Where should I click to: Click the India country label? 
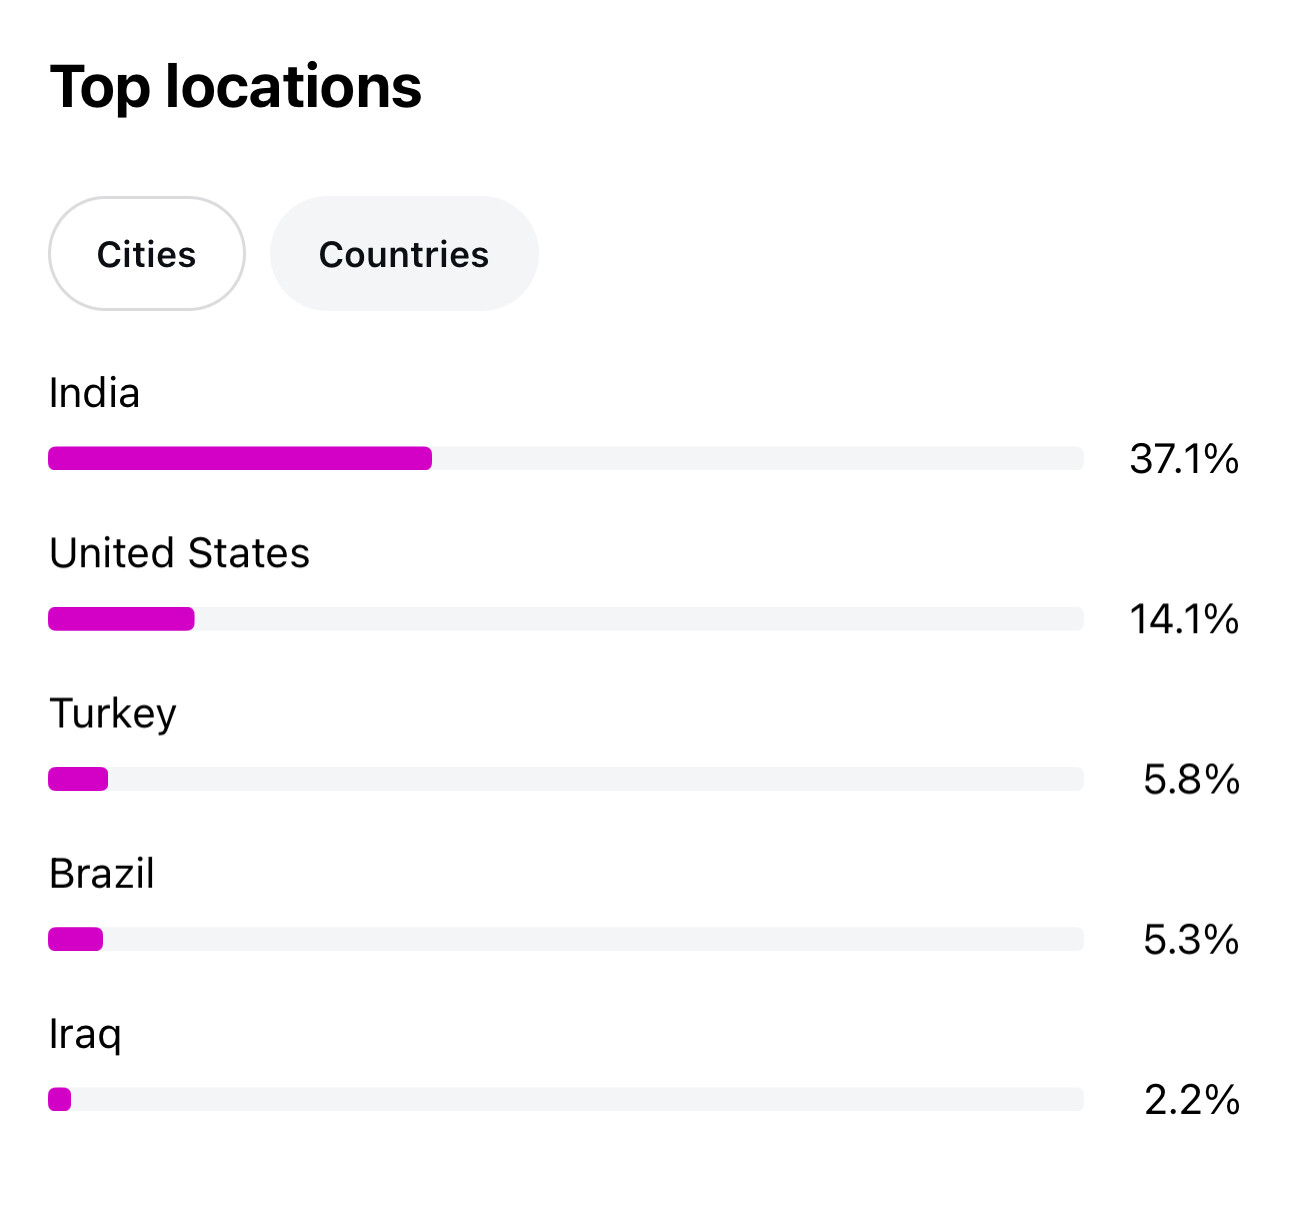tap(94, 393)
